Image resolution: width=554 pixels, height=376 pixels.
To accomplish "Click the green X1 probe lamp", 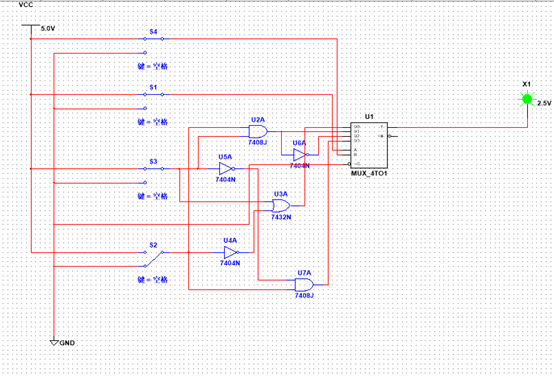I will [527, 99].
